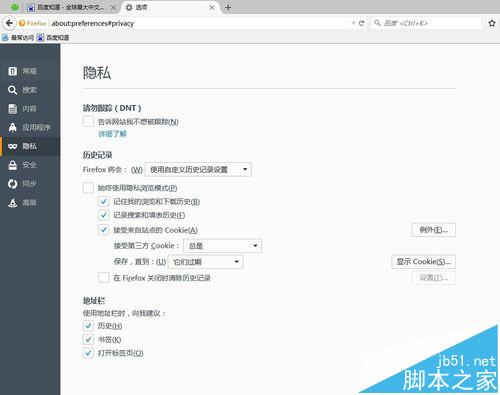Click the back arrow navigation button
Viewport: 500px width, 395px height.
pyautogui.click(x=9, y=23)
